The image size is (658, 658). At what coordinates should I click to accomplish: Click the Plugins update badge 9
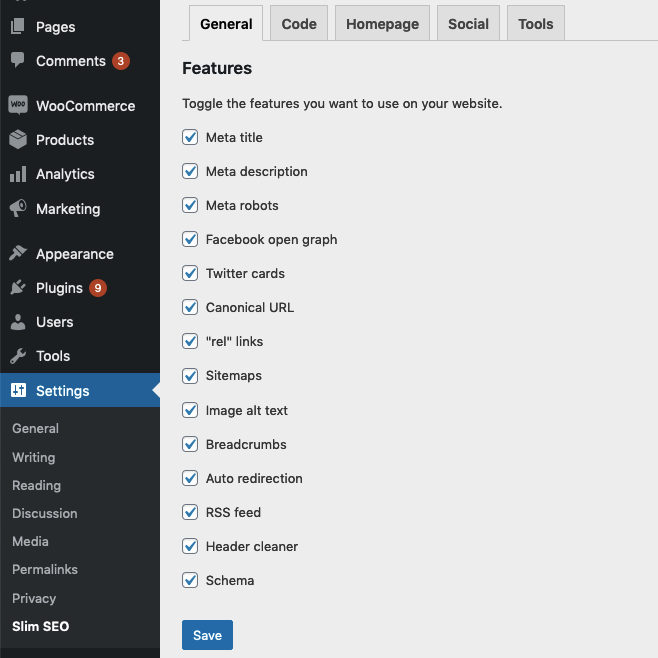pyautogui.click(x=98, y=288)
